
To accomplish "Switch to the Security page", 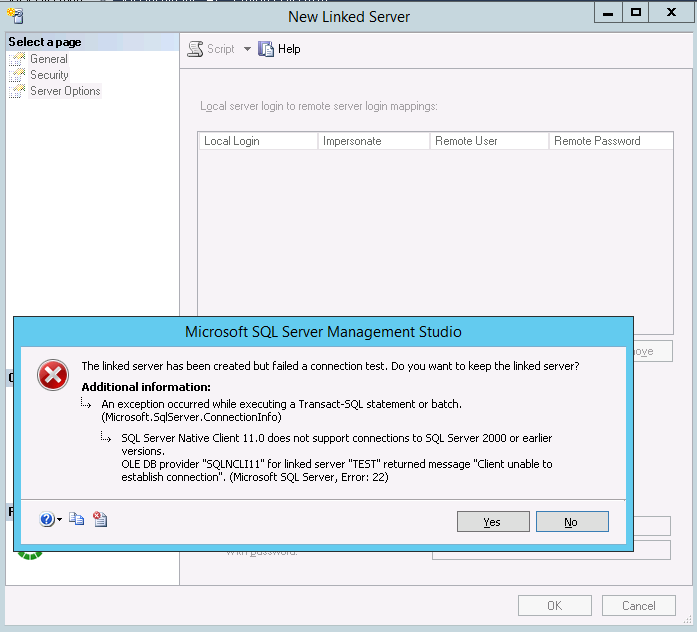I will pos(49,75).
